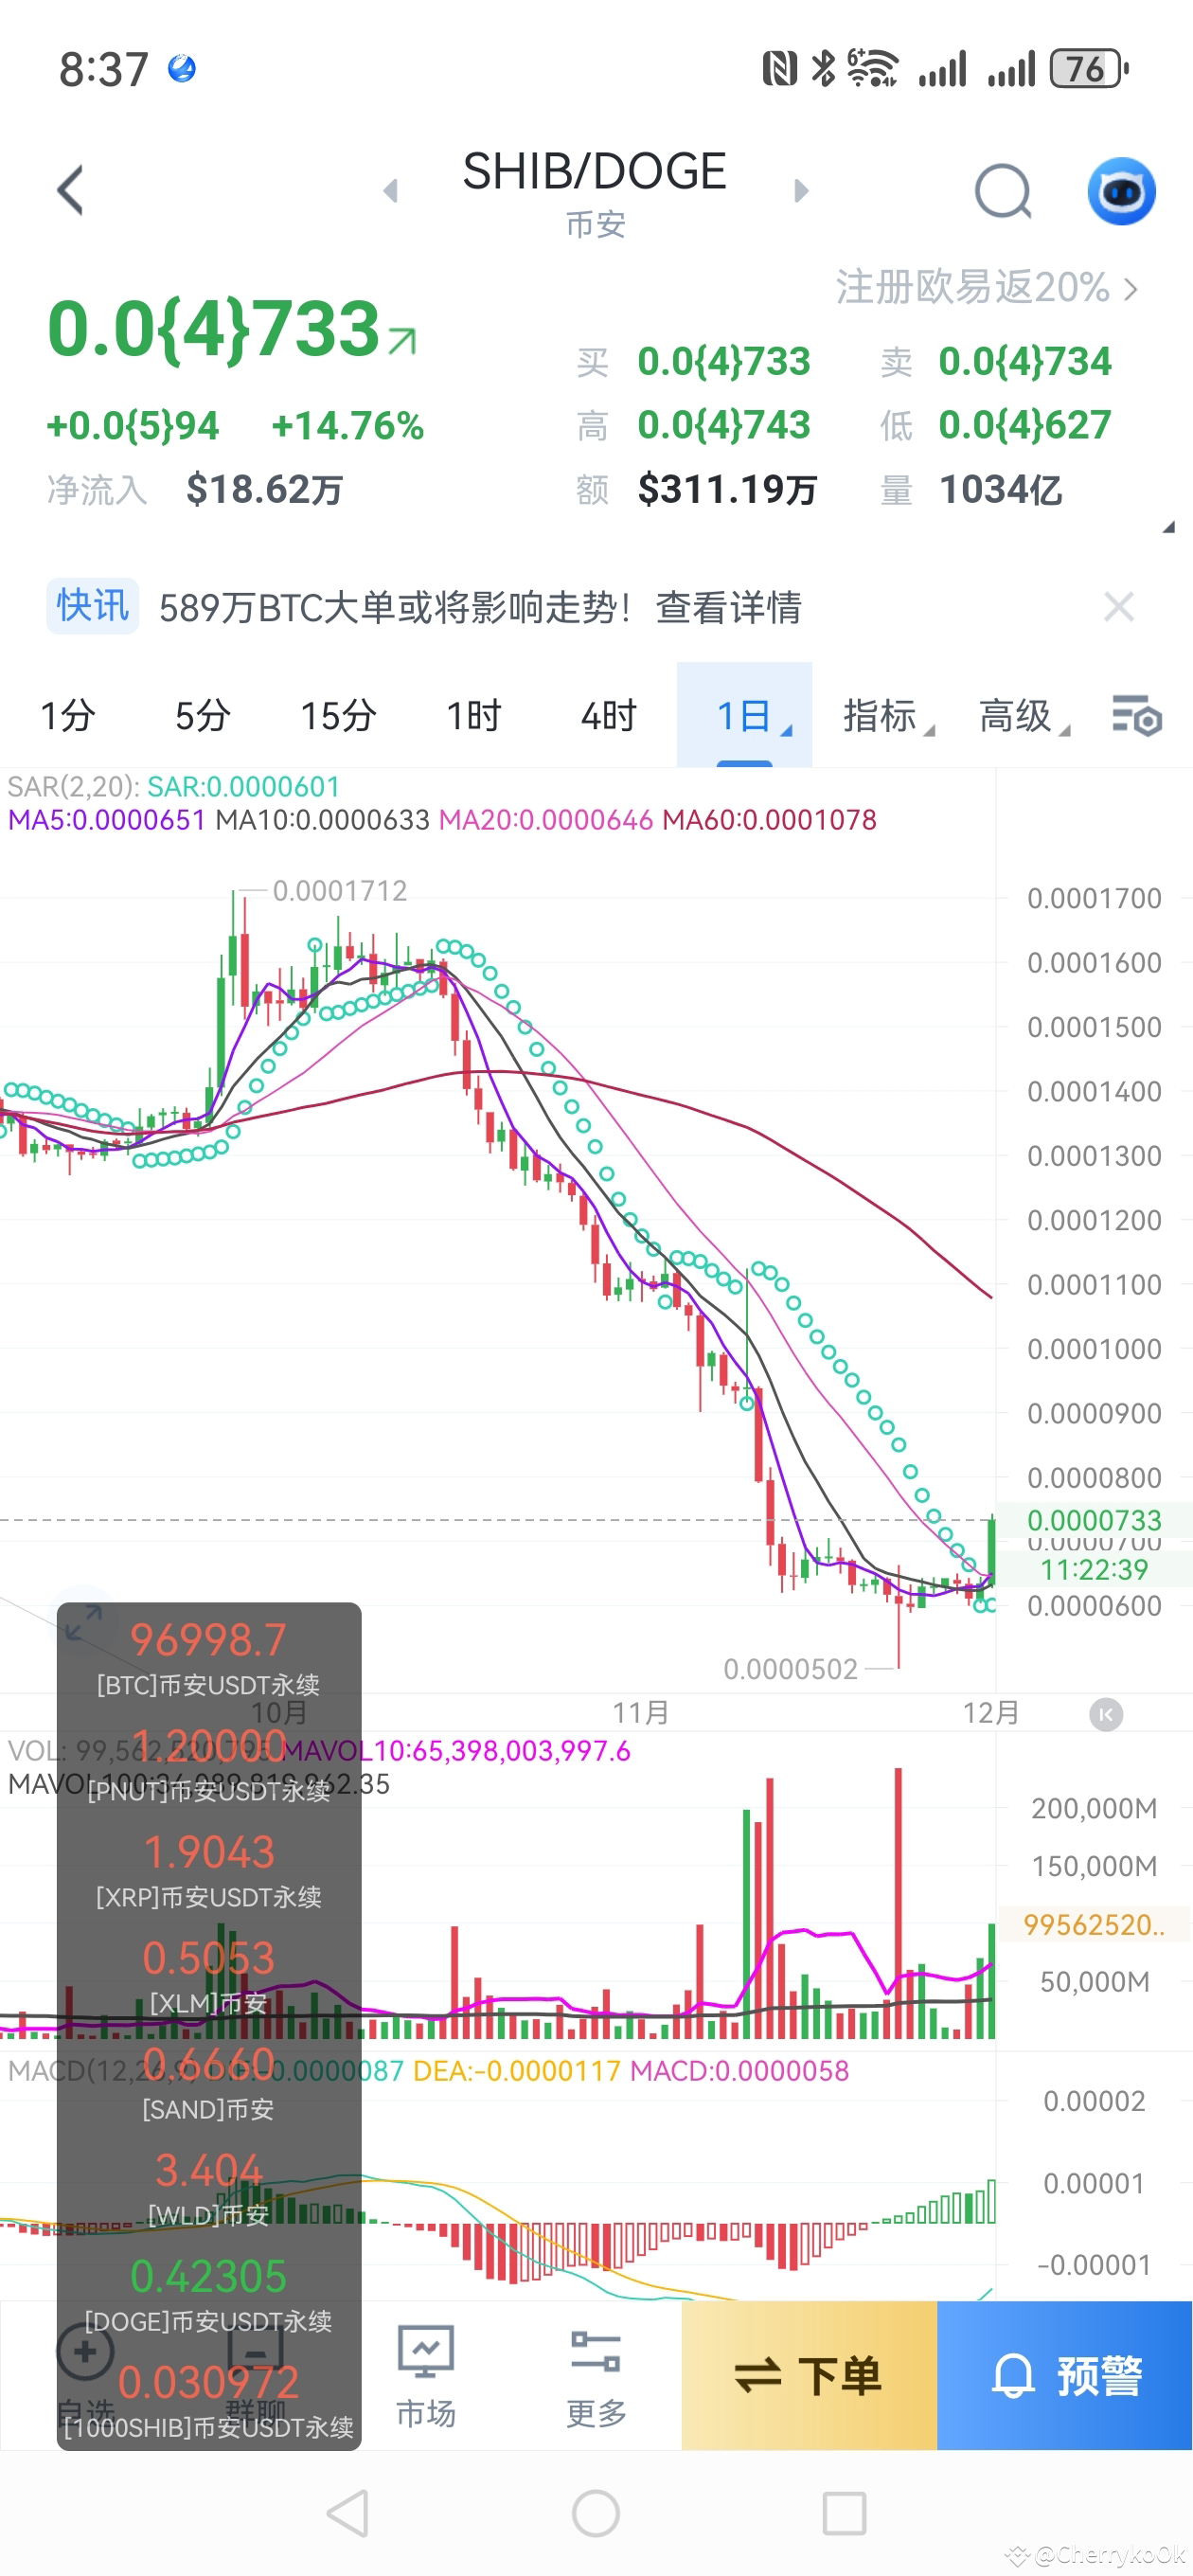Tap the Android back navigation triangle
The height and width of the screenshot is (2576, 1193).
[x=348, y=2513]
